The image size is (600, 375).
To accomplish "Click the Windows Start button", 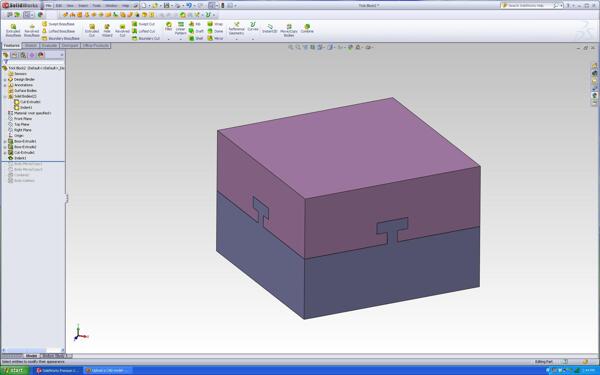I will (x=15, y=370).
